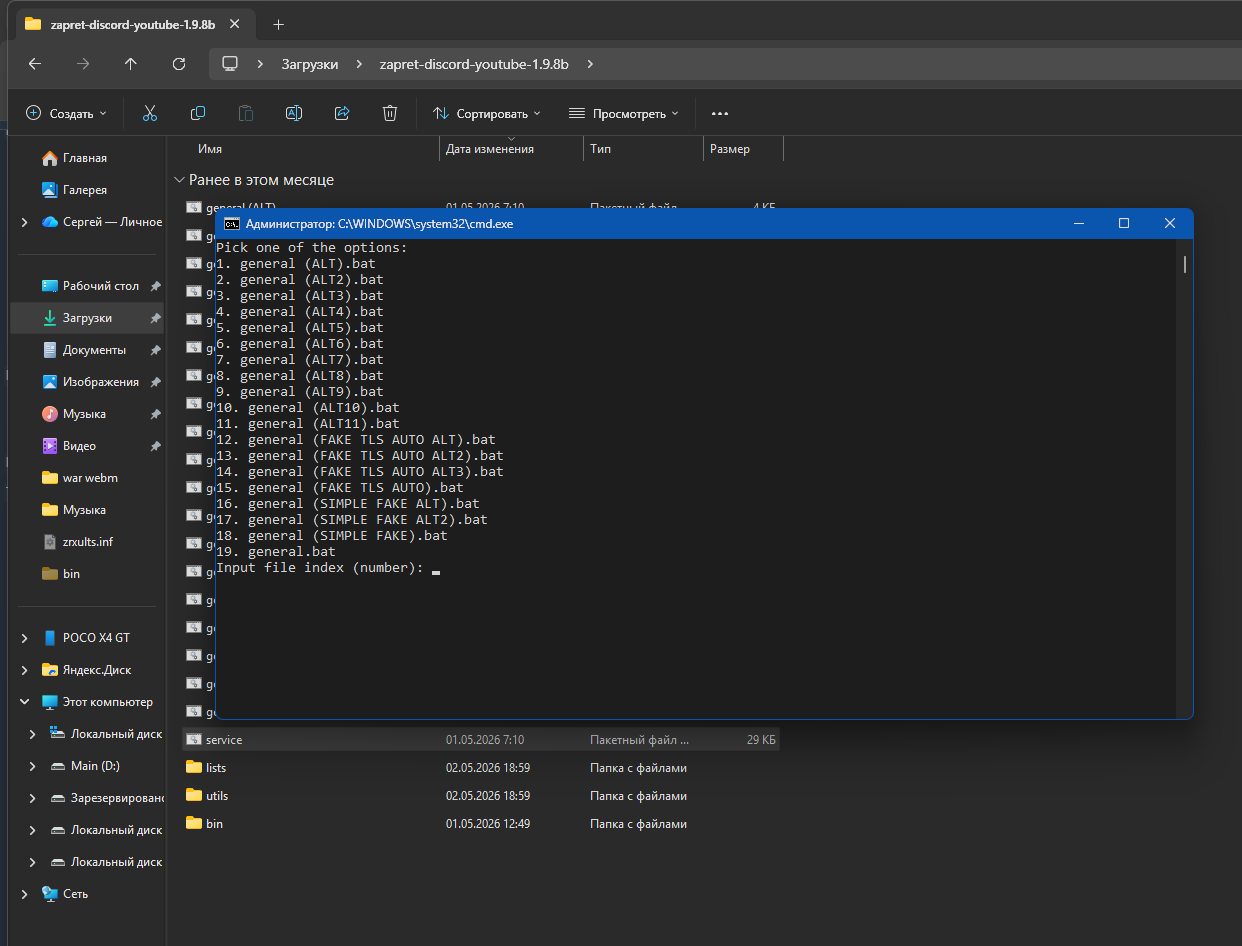Click the Delete trash icon
The height and width of the screenshot is (946, 1242).
(390, 113)
